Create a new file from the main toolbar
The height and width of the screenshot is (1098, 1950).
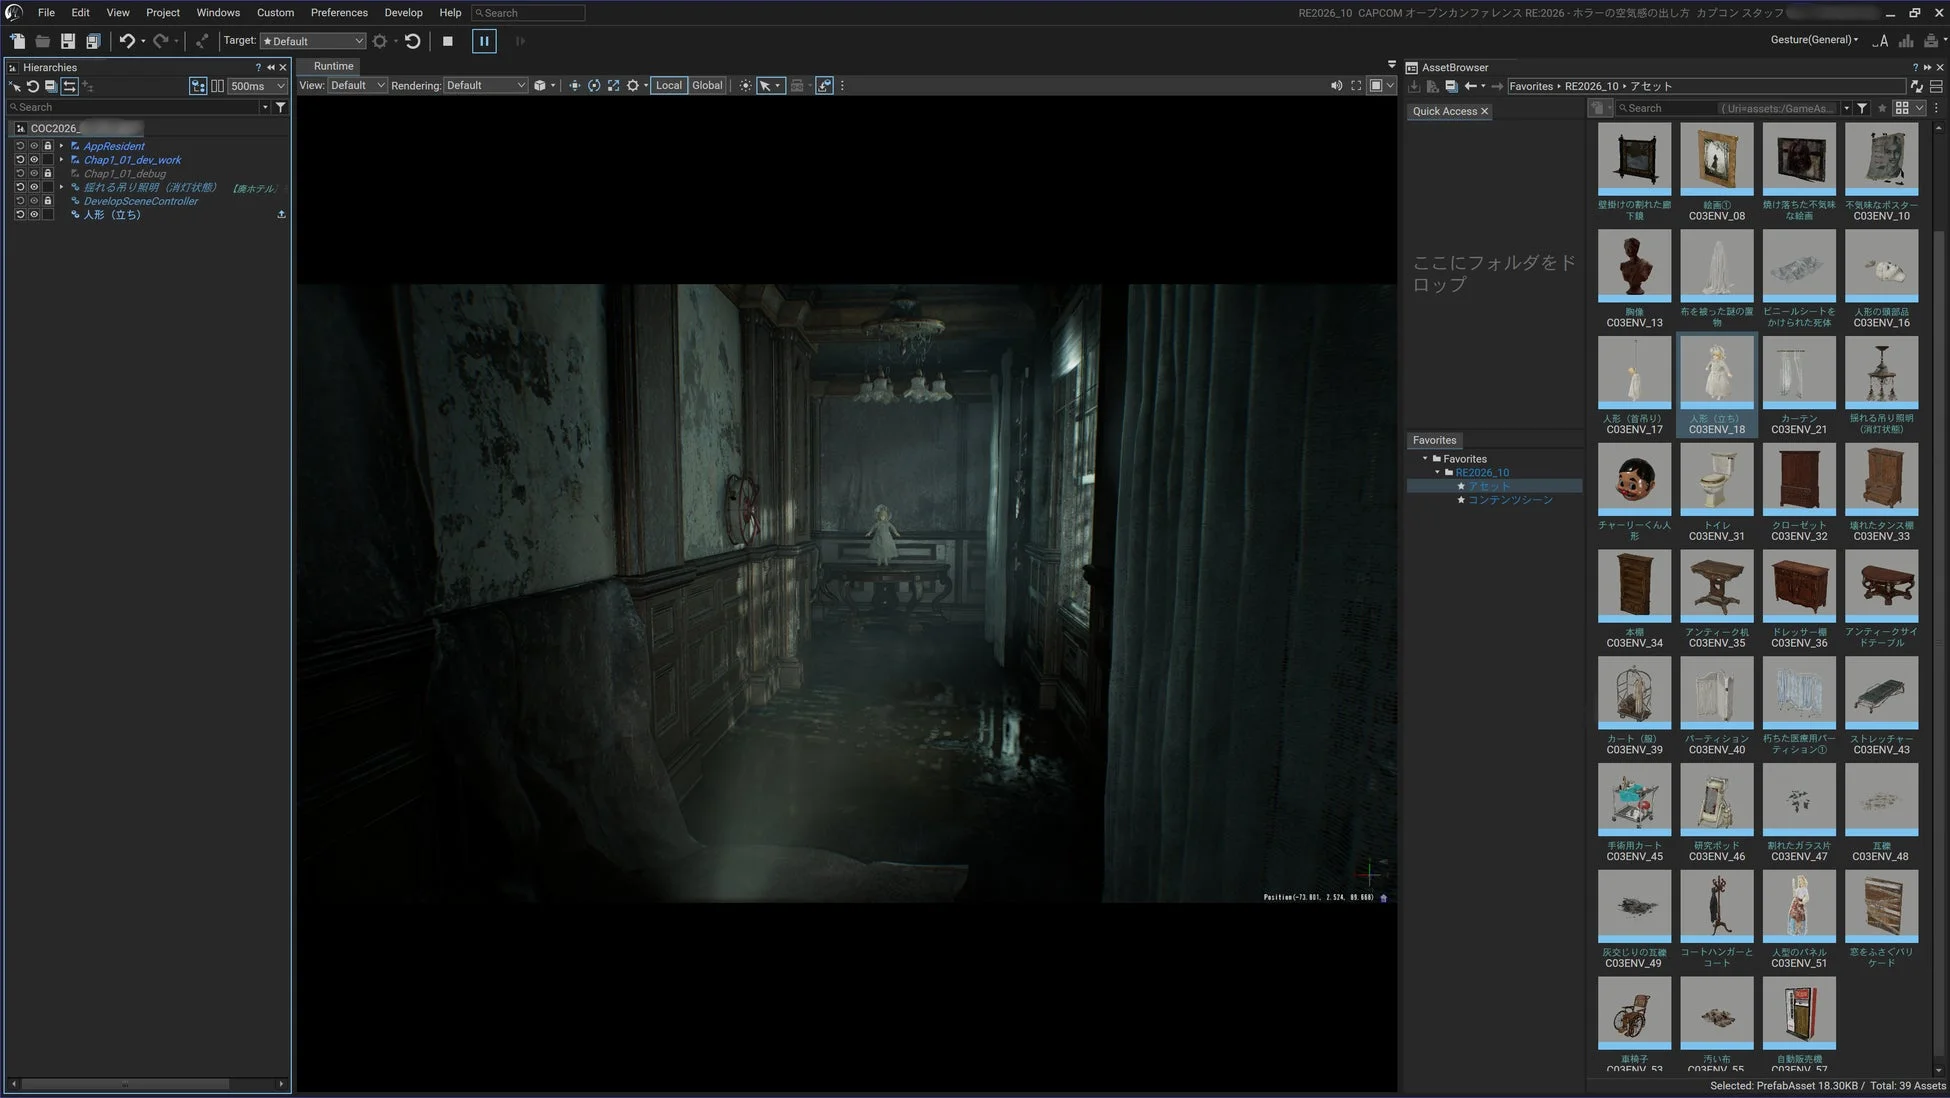[x=18, y=41]
